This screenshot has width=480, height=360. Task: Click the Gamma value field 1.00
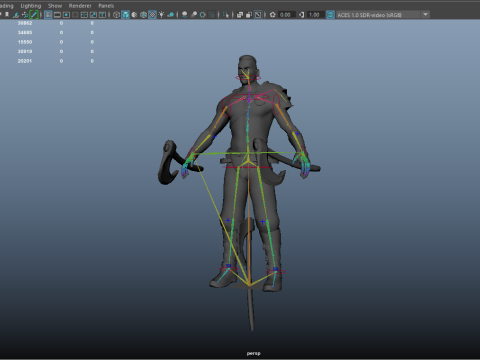click(314, 15)
